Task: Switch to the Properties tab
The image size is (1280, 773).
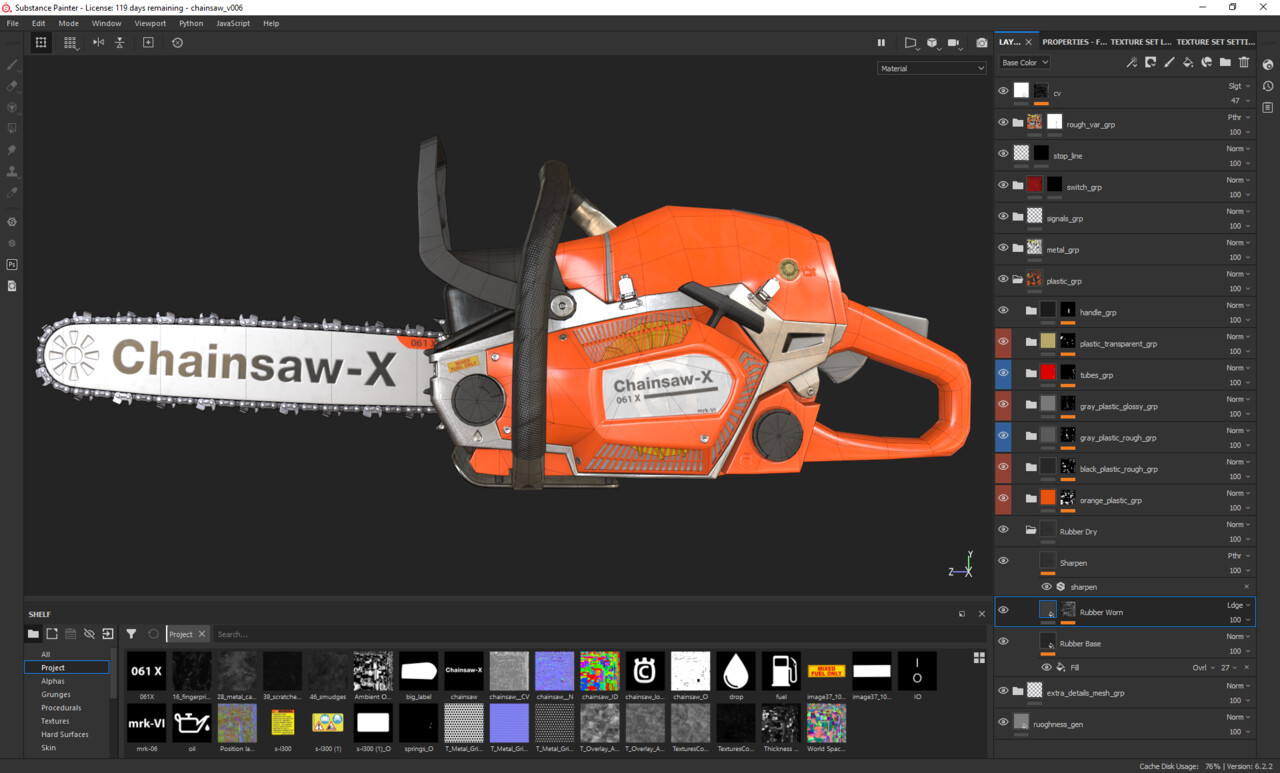Action: pyautogui.click(x=1073, y=42)
